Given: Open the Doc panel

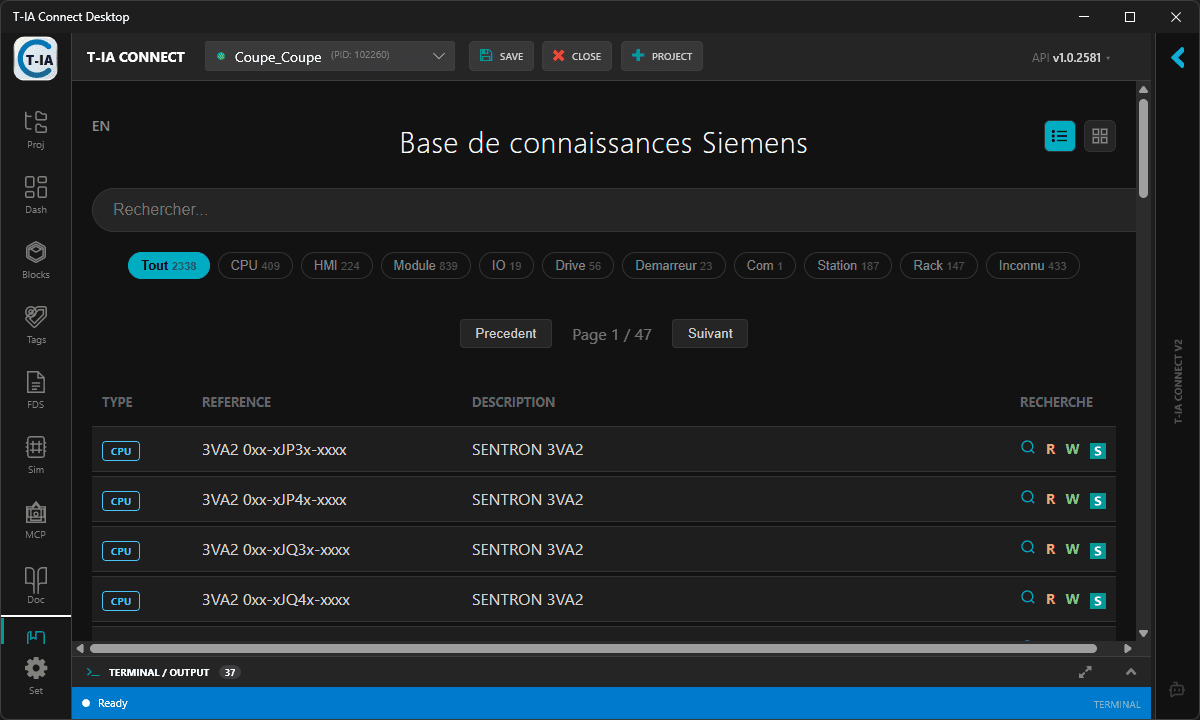Looking at the screenshot, I should tap(35, 584).
